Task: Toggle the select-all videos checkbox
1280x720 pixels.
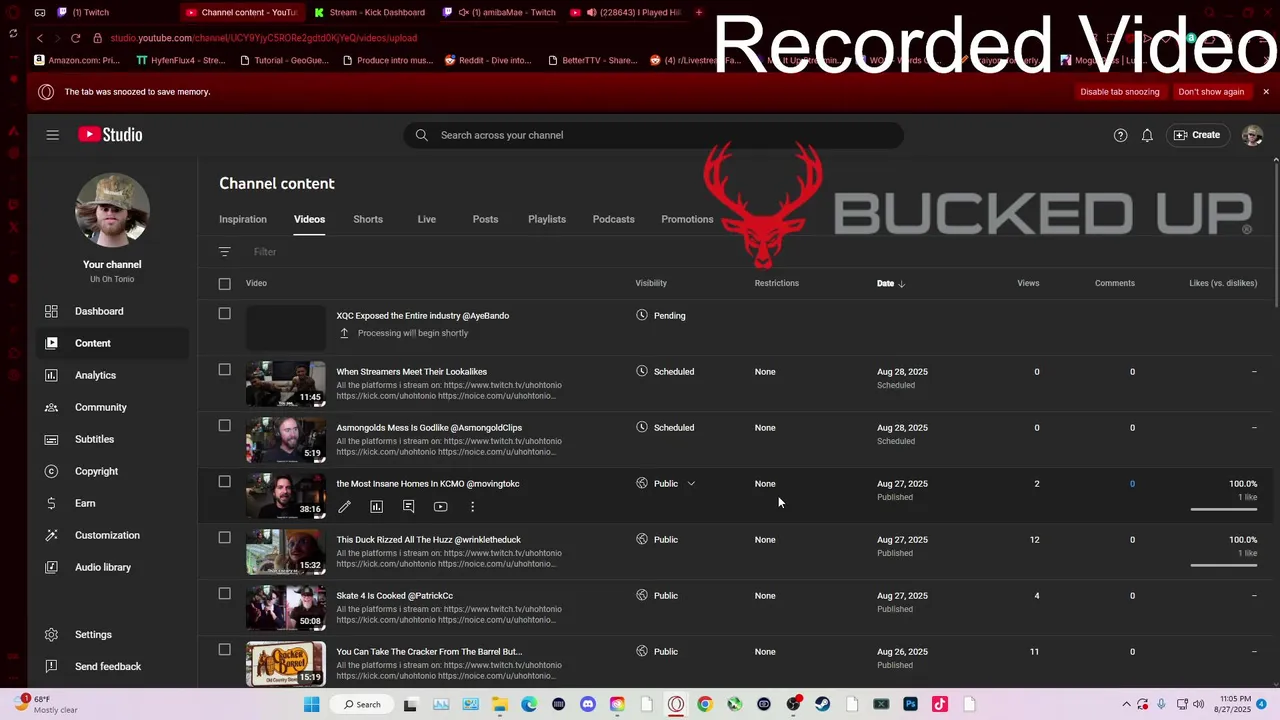Action: coord(224,283)
